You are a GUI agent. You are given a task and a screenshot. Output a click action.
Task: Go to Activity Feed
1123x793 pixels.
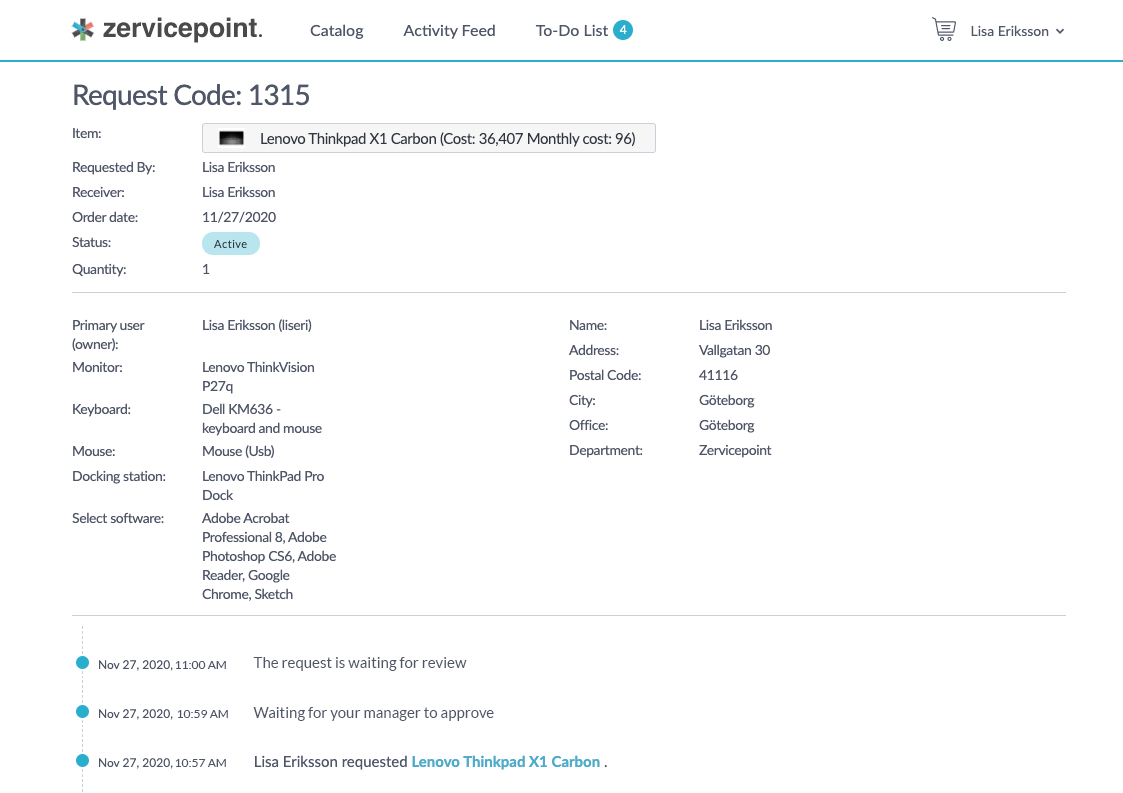point(449,31)
